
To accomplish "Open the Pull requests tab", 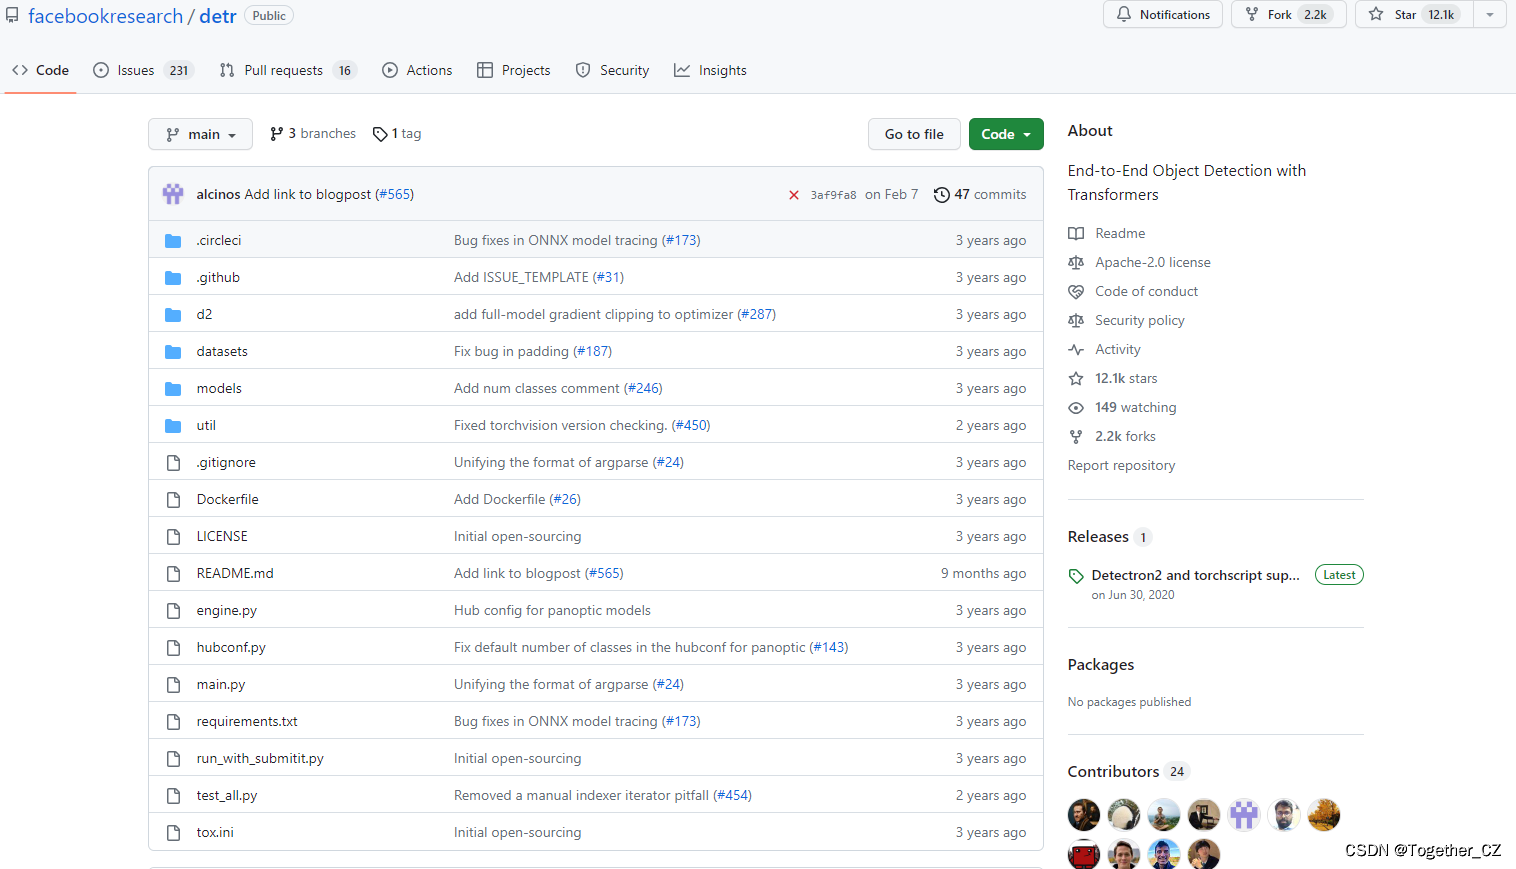I will (x=288, y=70).
